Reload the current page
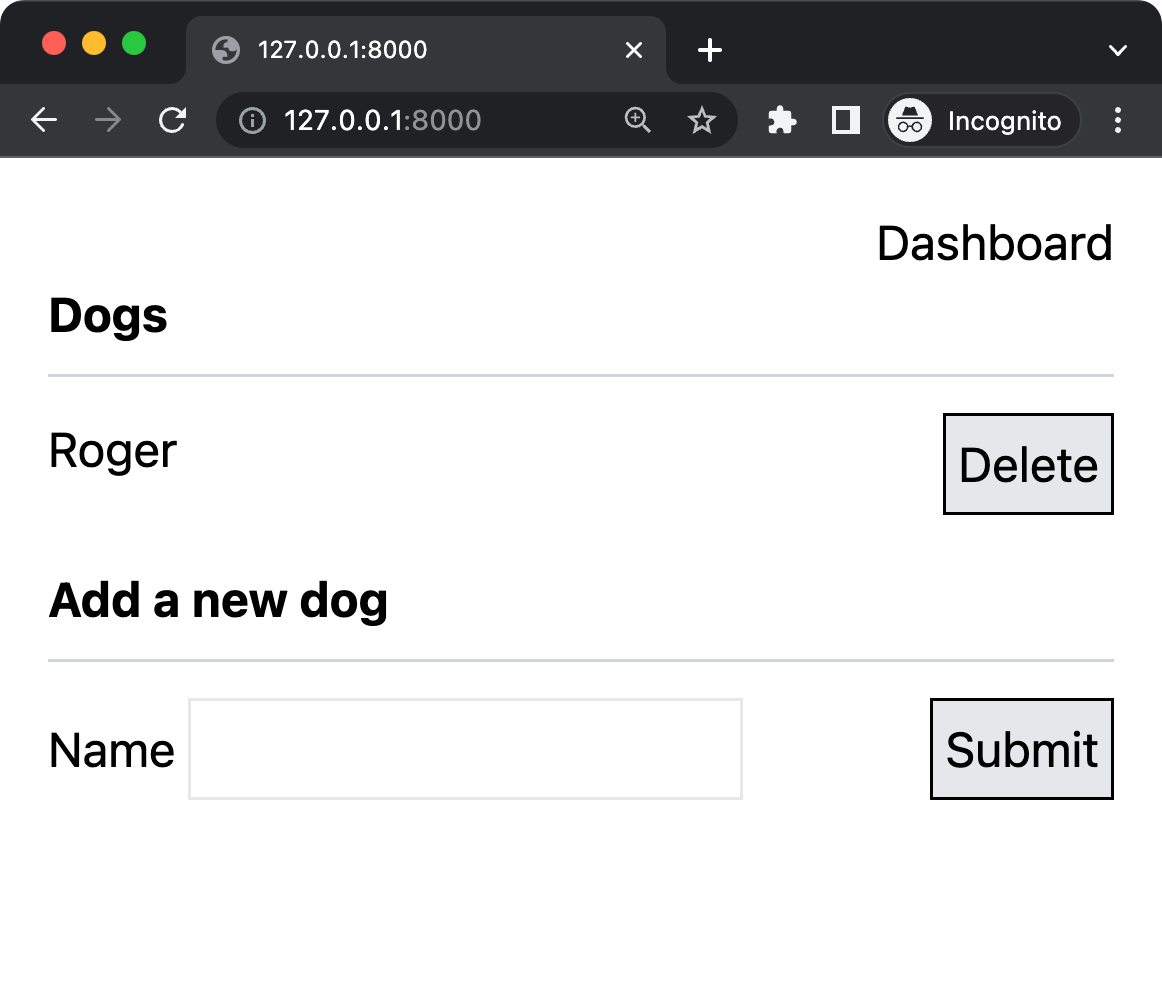Image resolution: width=1162 pixels, height=1006 pixels. (173, 121)
